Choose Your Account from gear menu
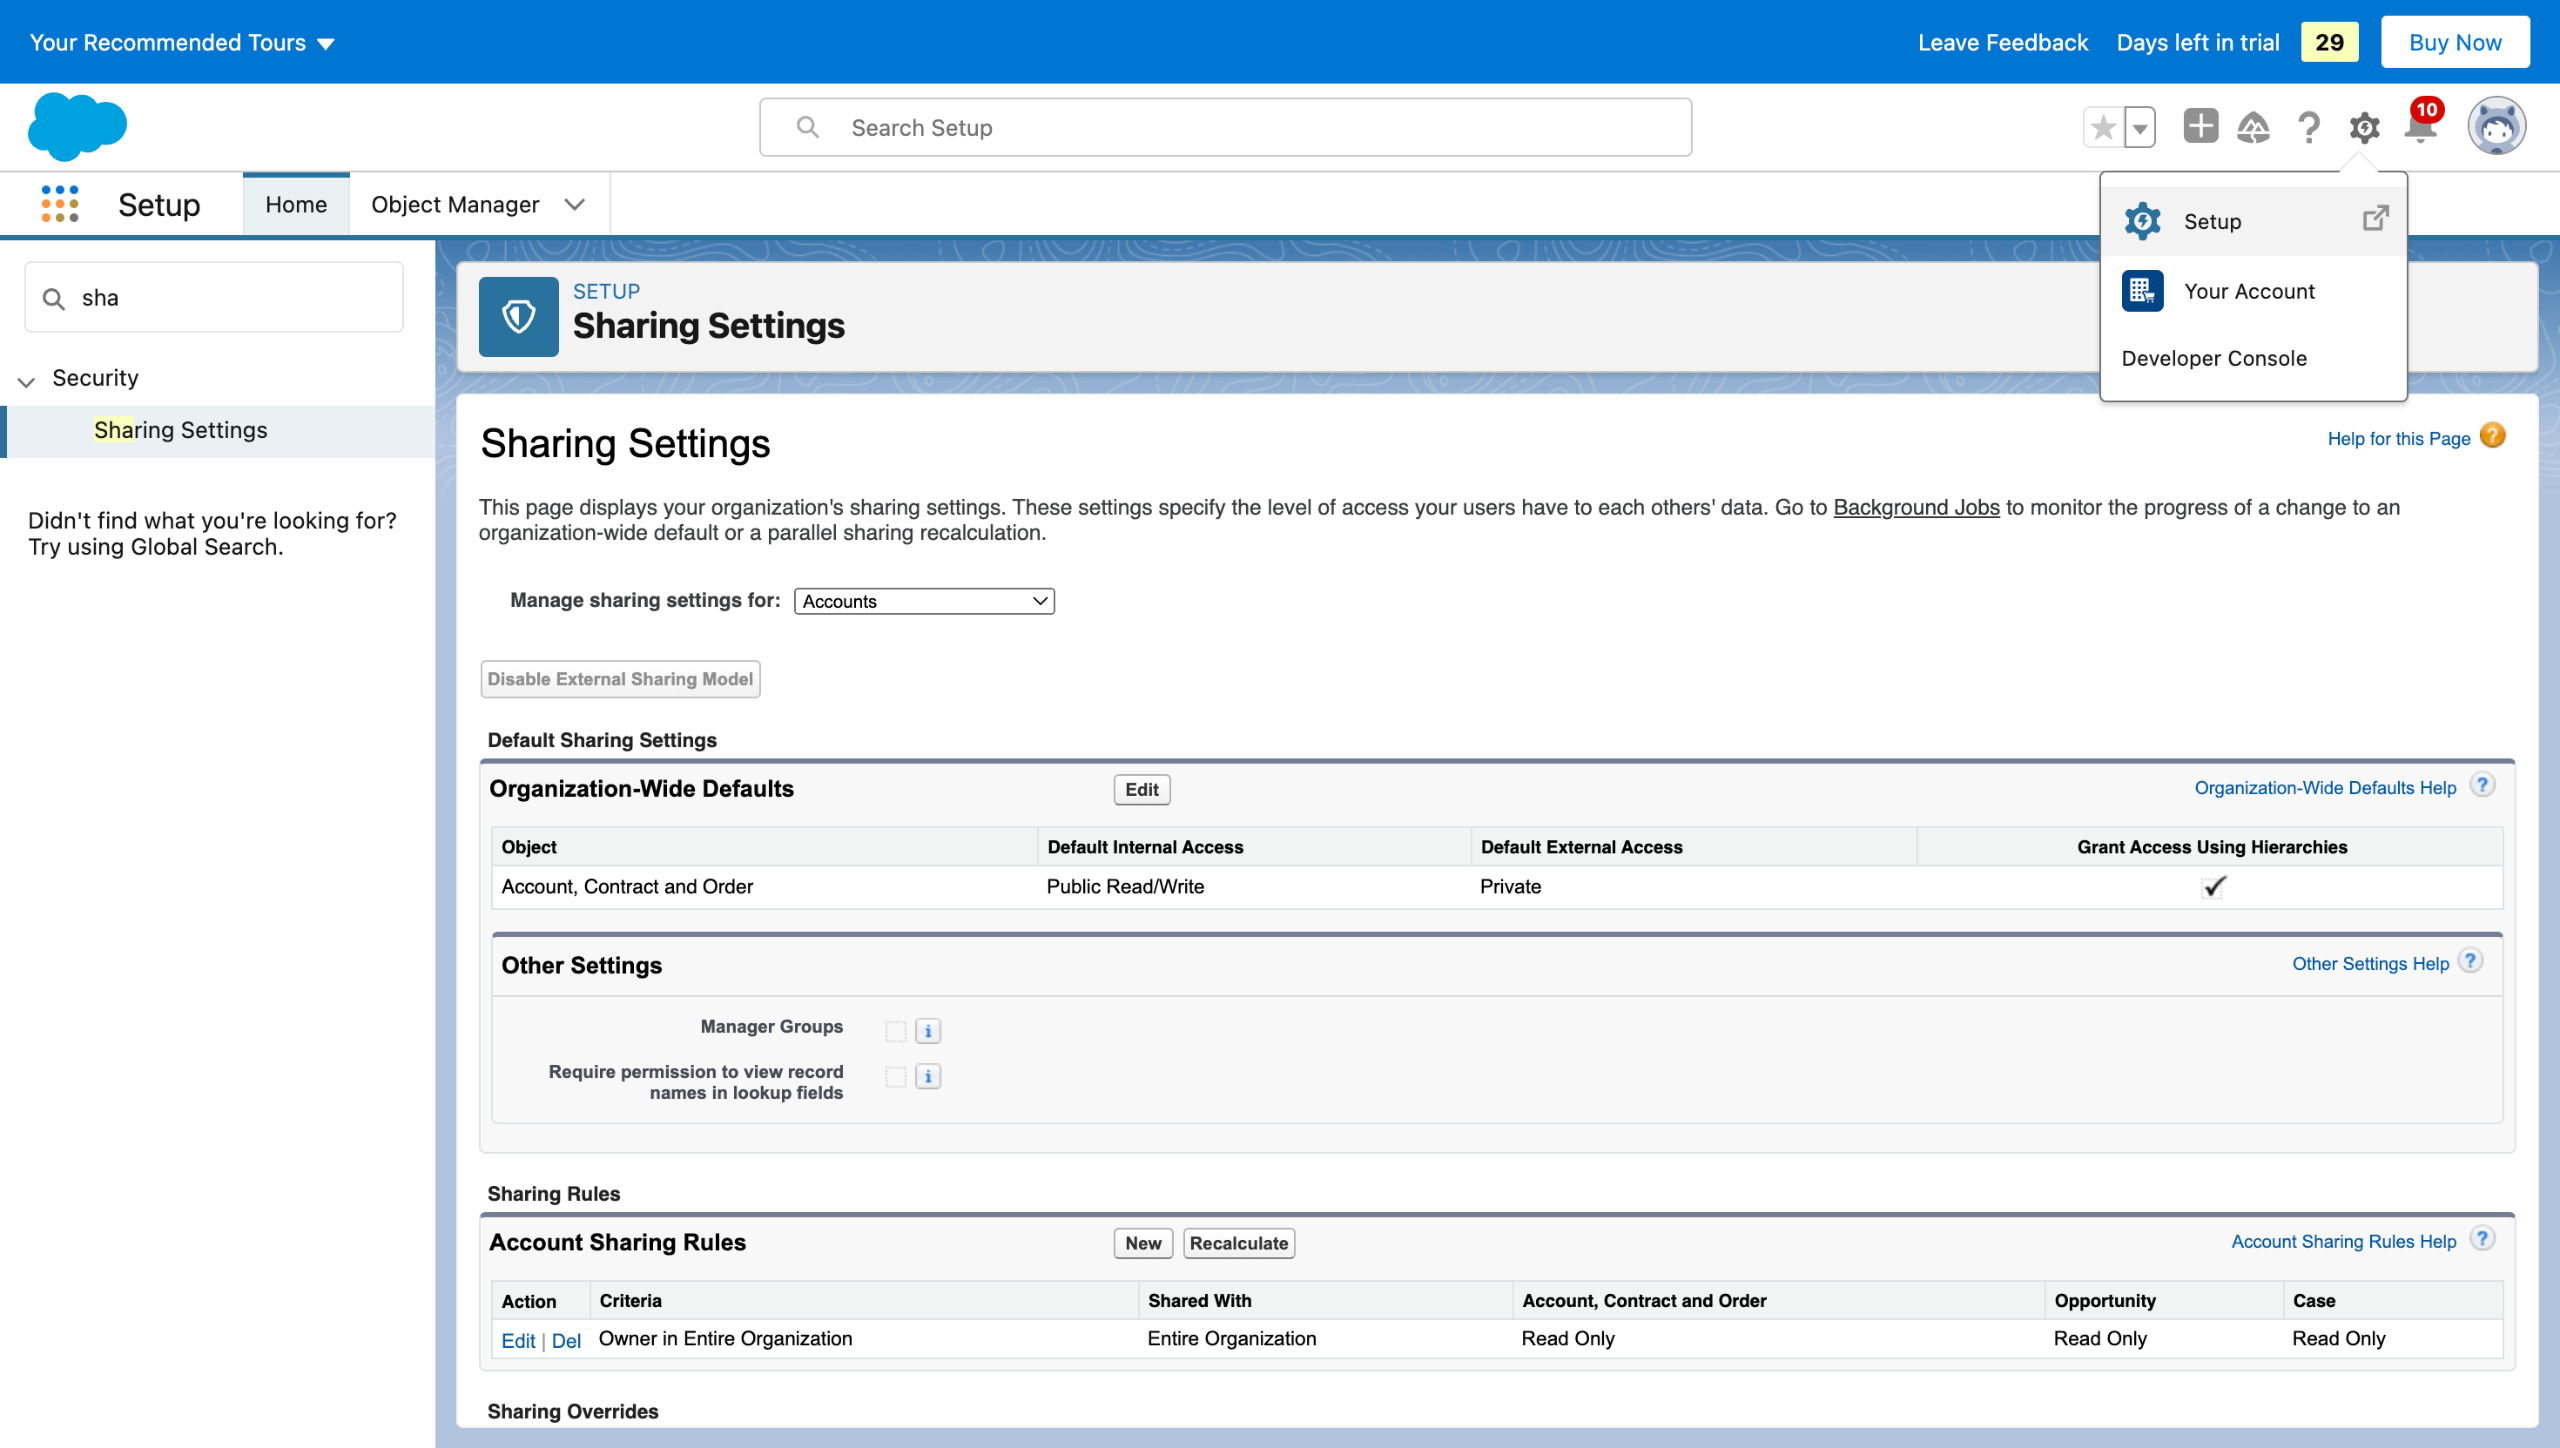The image size is (2560, 1448). 2253,291
